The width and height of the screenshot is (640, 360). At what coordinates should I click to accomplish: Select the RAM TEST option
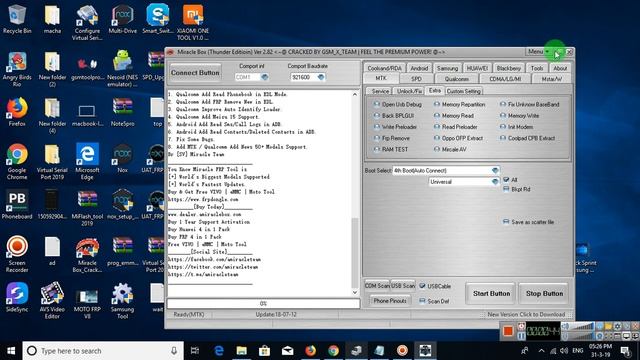[x=391, y=149]
